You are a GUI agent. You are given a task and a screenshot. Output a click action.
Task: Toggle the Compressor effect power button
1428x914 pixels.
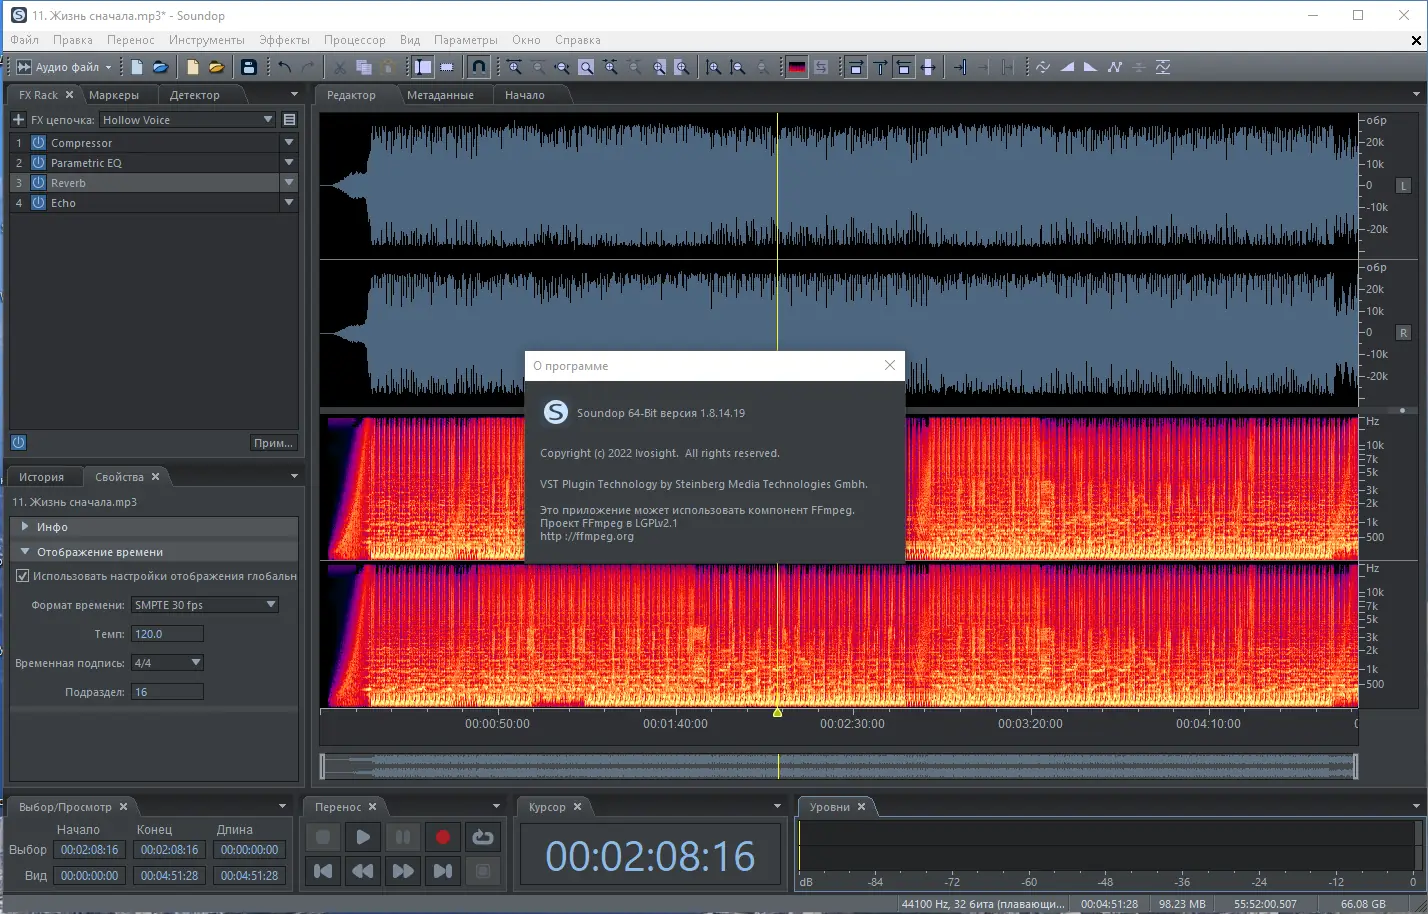coord(38,143)
